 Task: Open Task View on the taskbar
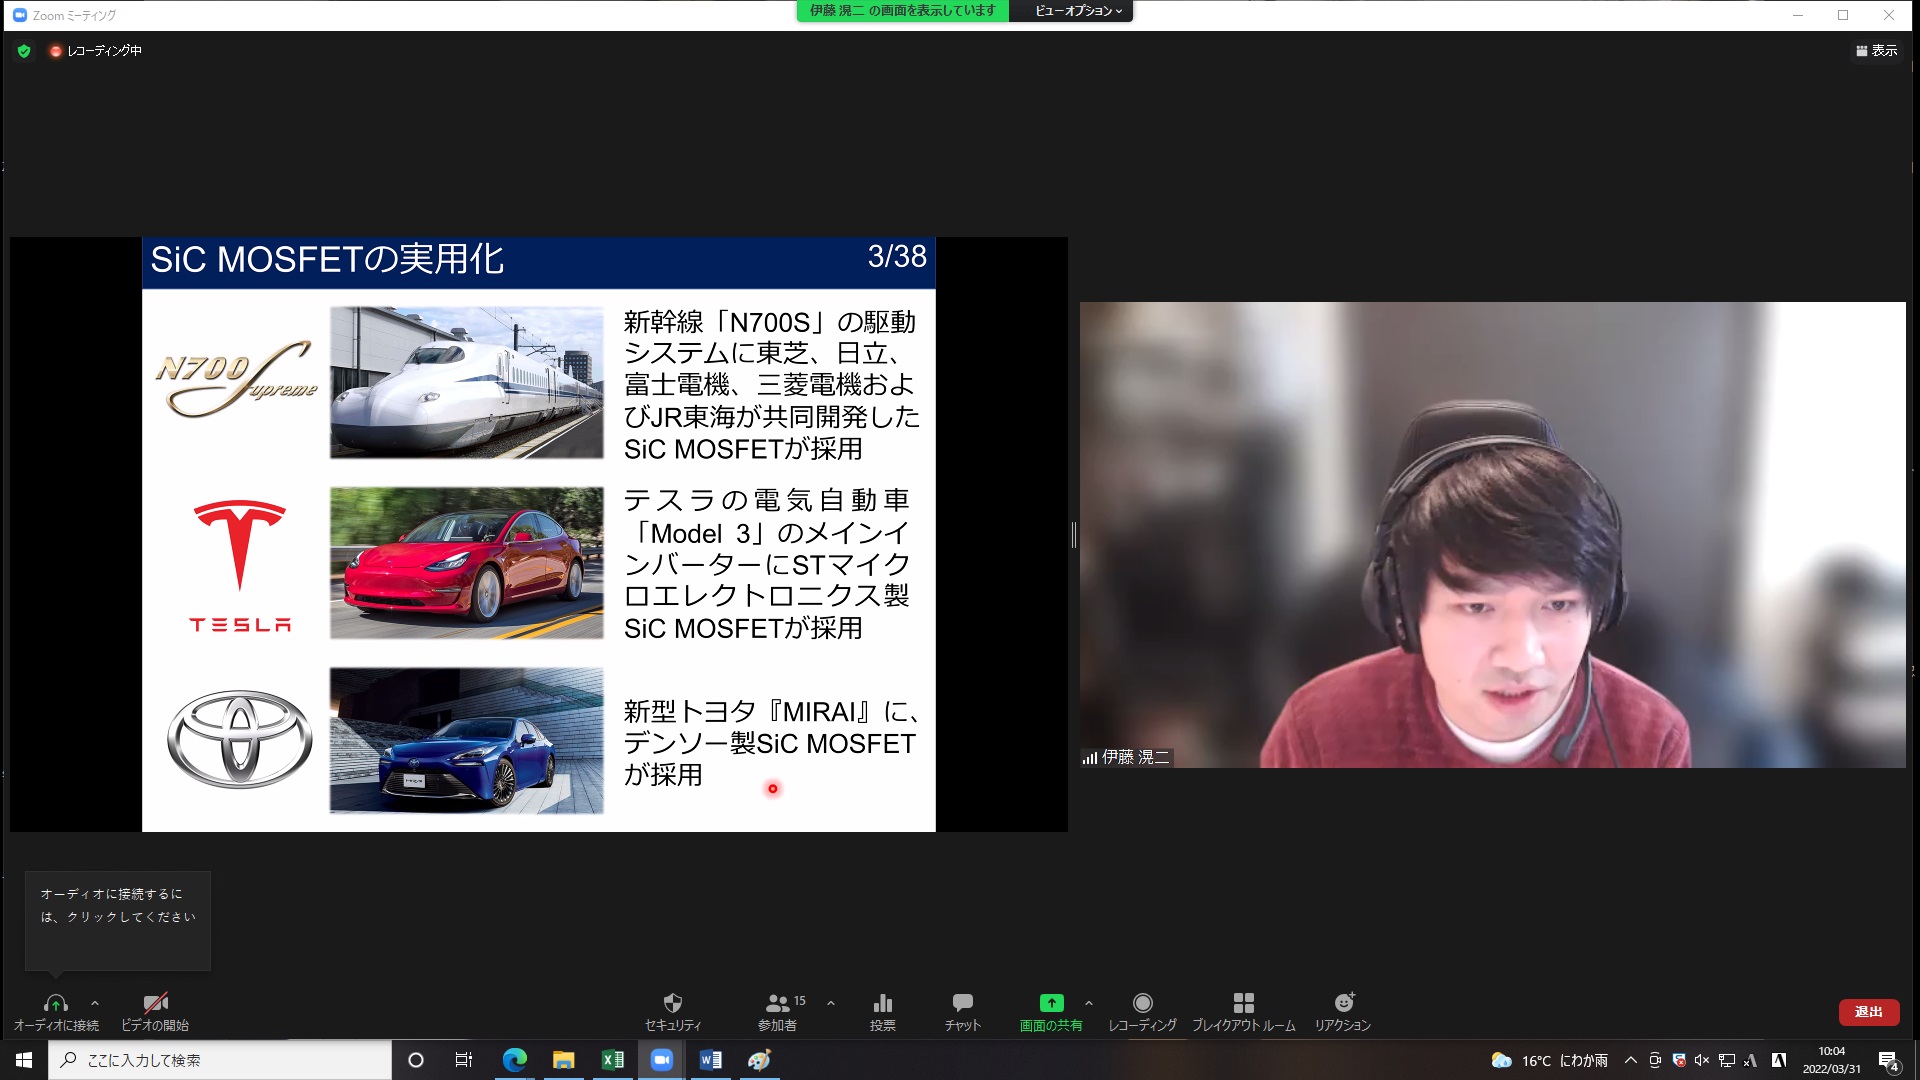(x=464, y=1060)
